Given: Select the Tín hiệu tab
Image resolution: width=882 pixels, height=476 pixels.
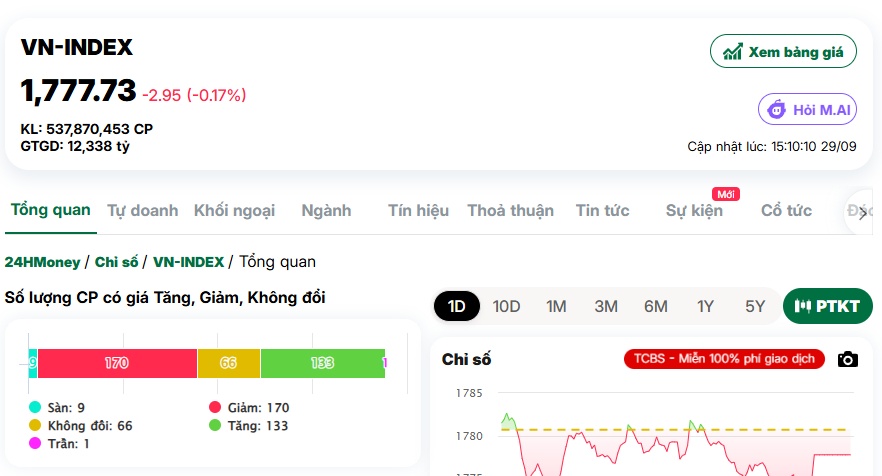Looking at the screenshot, I should [x=418, y=210].
